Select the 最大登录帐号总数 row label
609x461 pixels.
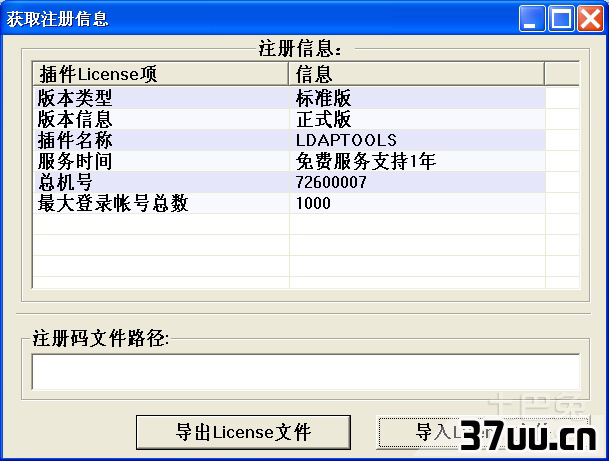click(113, 203)
